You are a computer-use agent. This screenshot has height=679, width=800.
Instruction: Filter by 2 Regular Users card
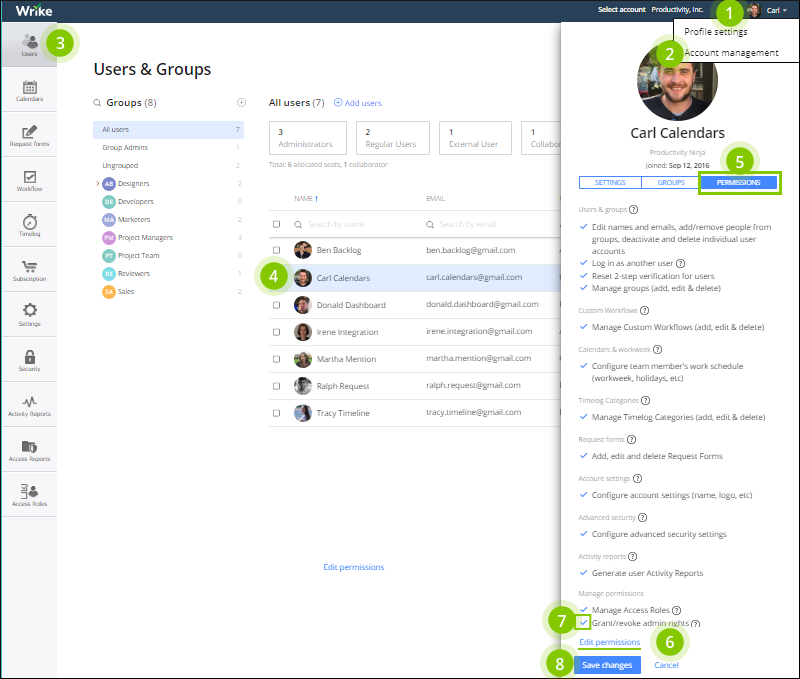tap(393, 138)
